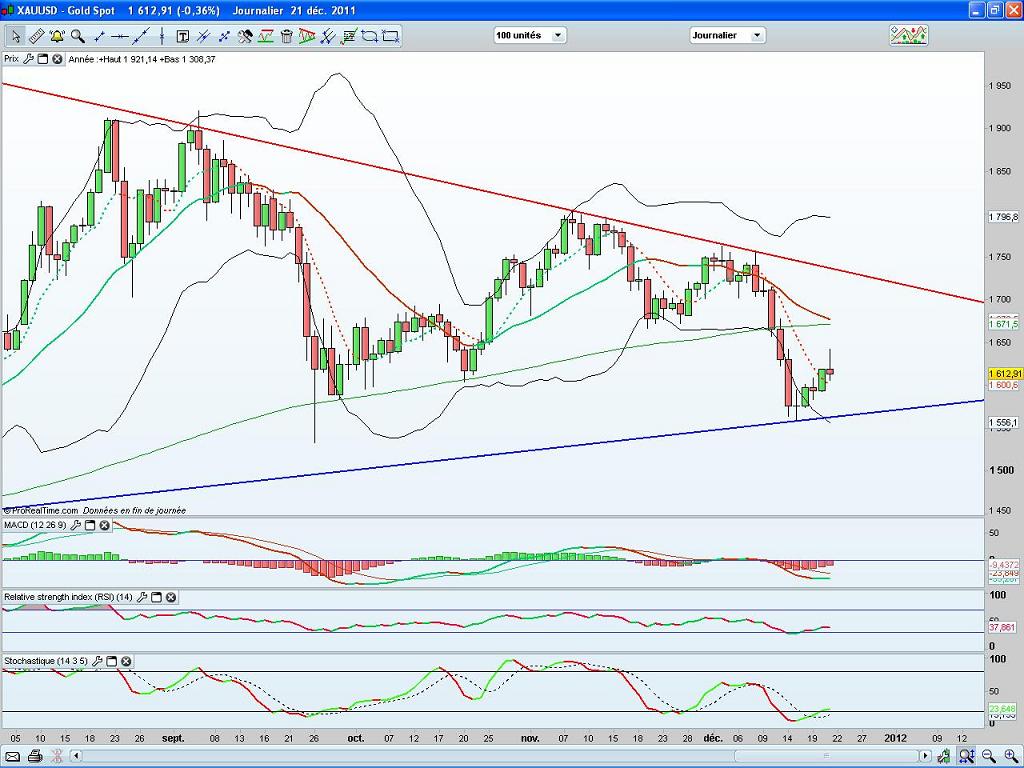1024x768 pixels.
Task: Choose the text annotation tool
Action: [183, 36]
